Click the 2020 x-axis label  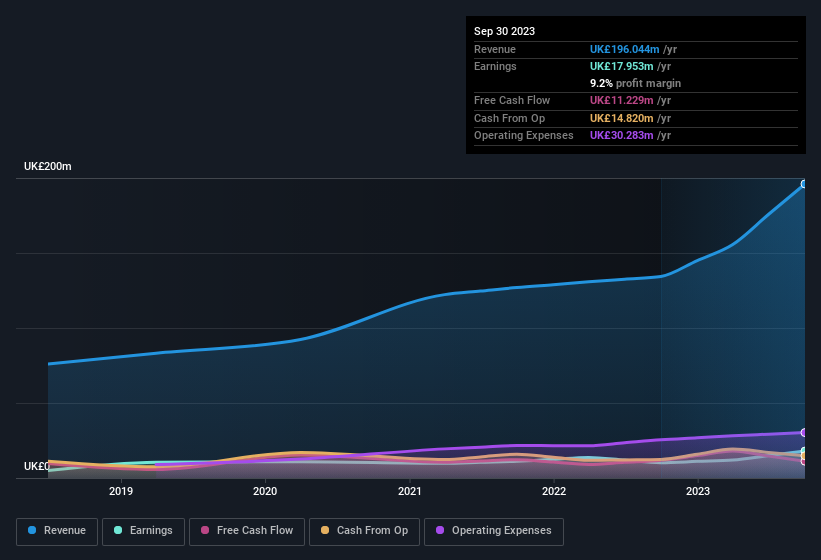pyautogui.click(x=265, y=491)
